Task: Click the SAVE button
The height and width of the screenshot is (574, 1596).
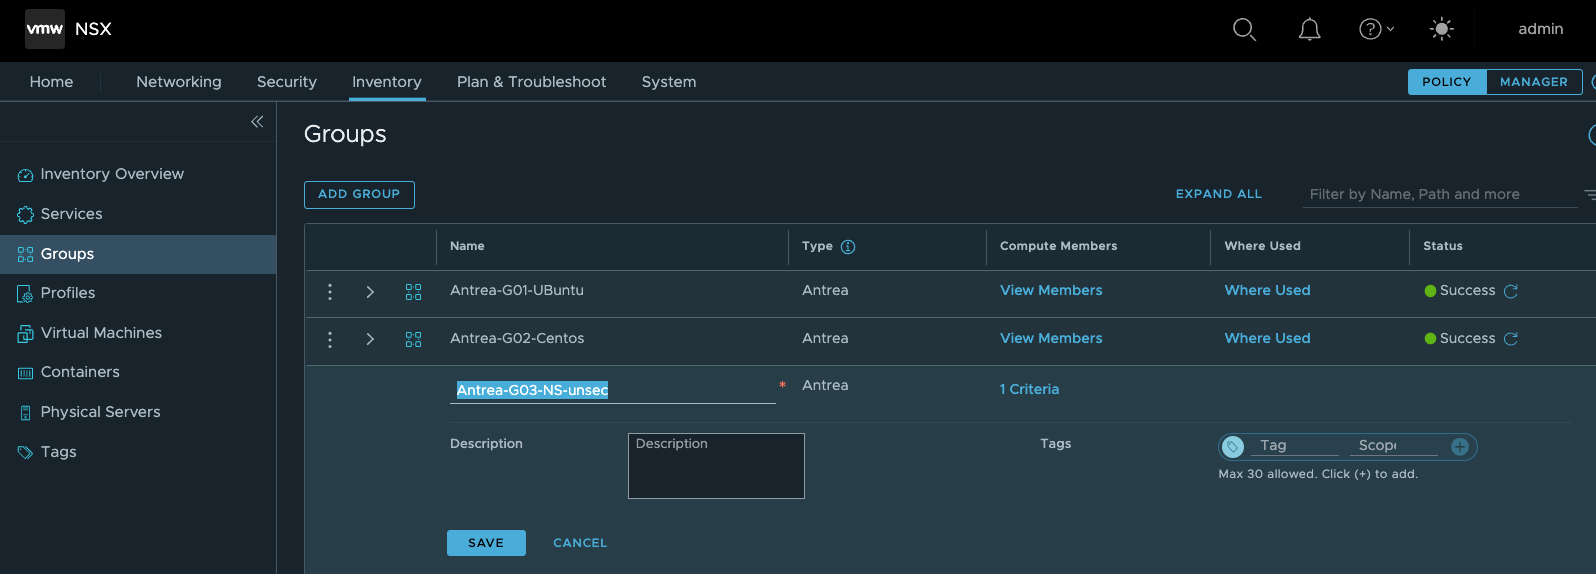Action: point(486,543)
